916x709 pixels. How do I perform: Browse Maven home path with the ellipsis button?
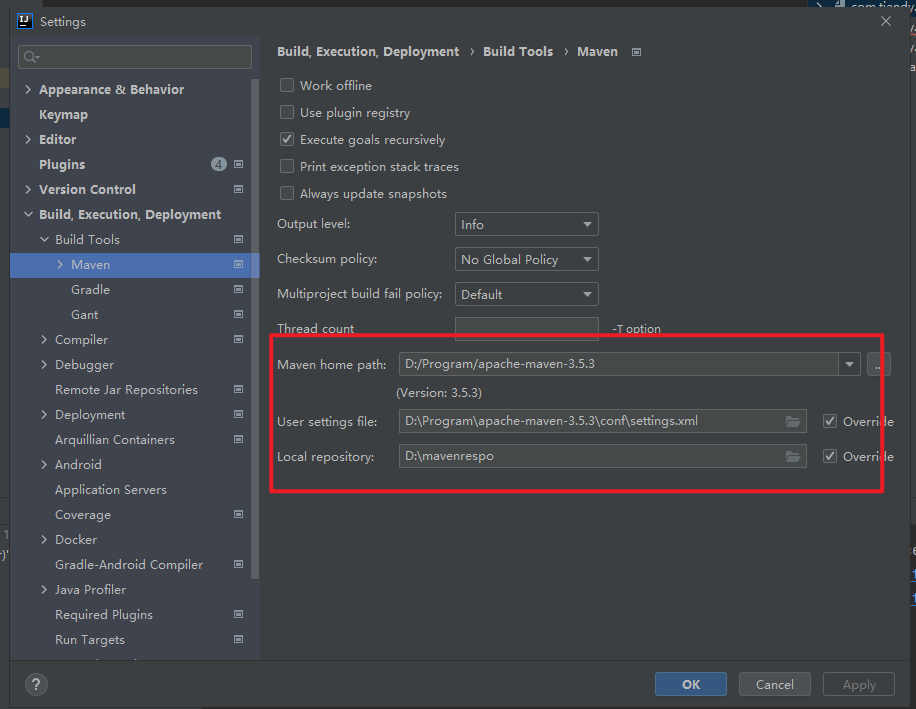tap(879, 364)
